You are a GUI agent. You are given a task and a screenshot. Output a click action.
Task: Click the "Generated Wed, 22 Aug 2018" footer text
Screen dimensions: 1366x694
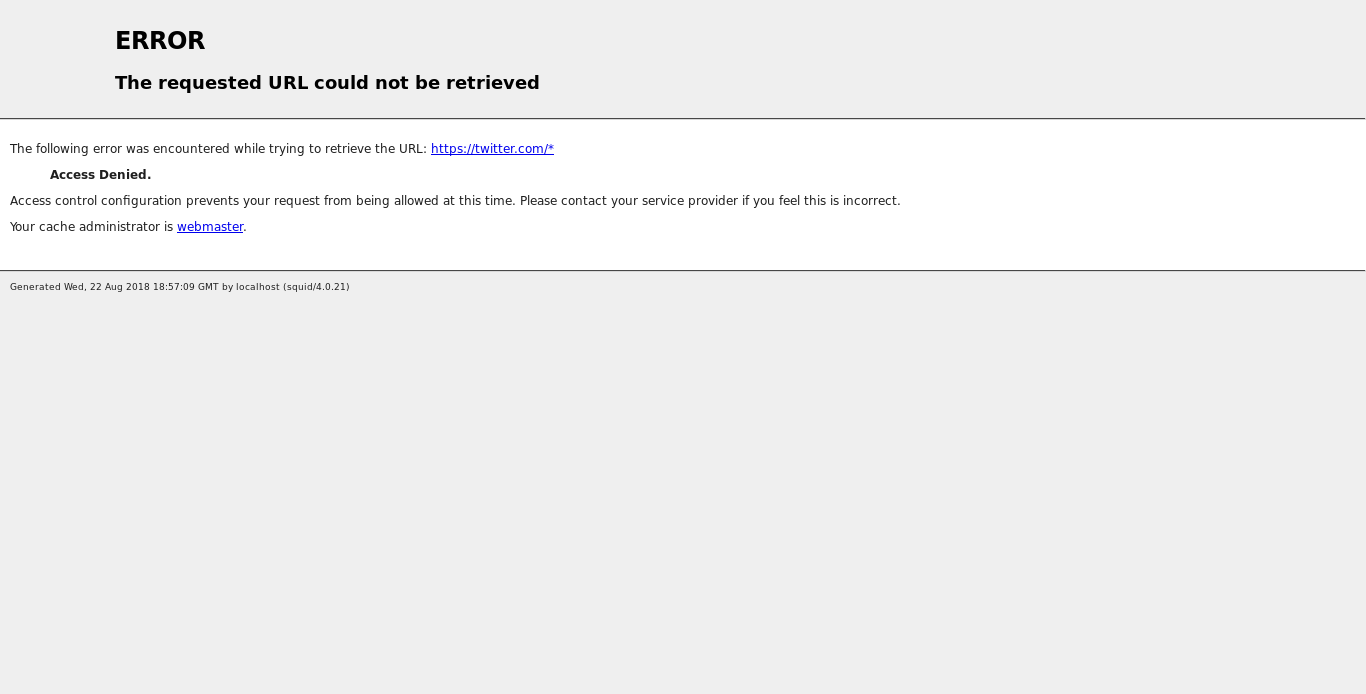point(180,287)
